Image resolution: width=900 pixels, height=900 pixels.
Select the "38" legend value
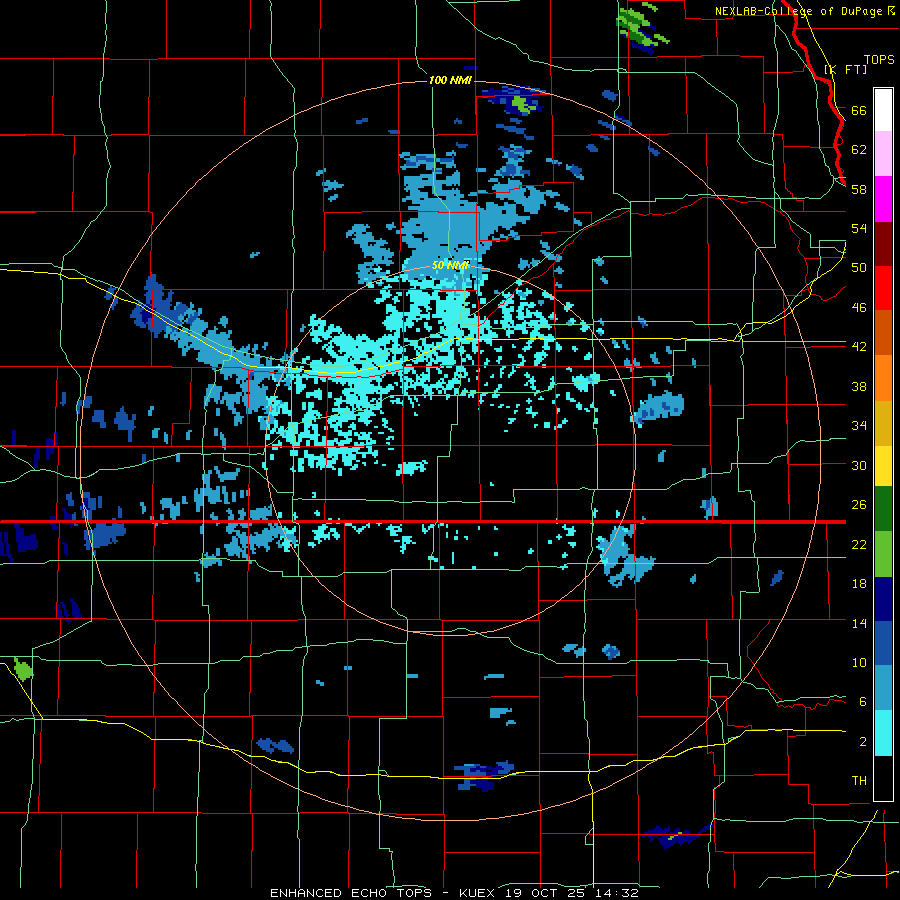tap(859, 386)
